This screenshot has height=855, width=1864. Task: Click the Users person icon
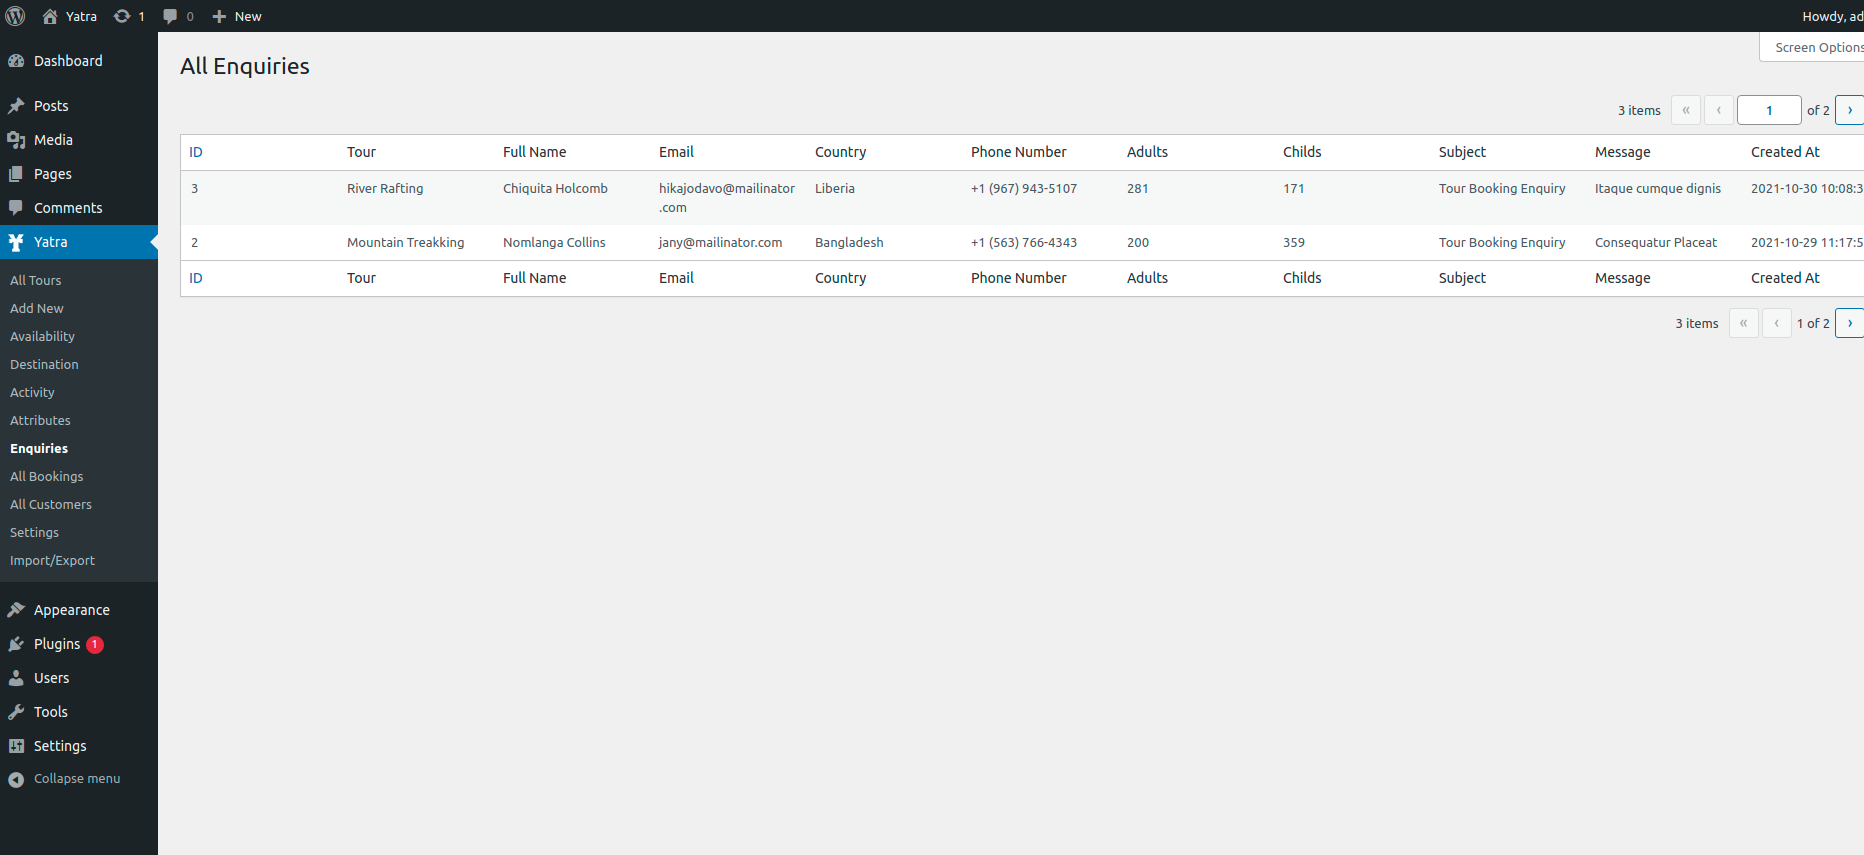pyautogui.click(x=16, y=678)
